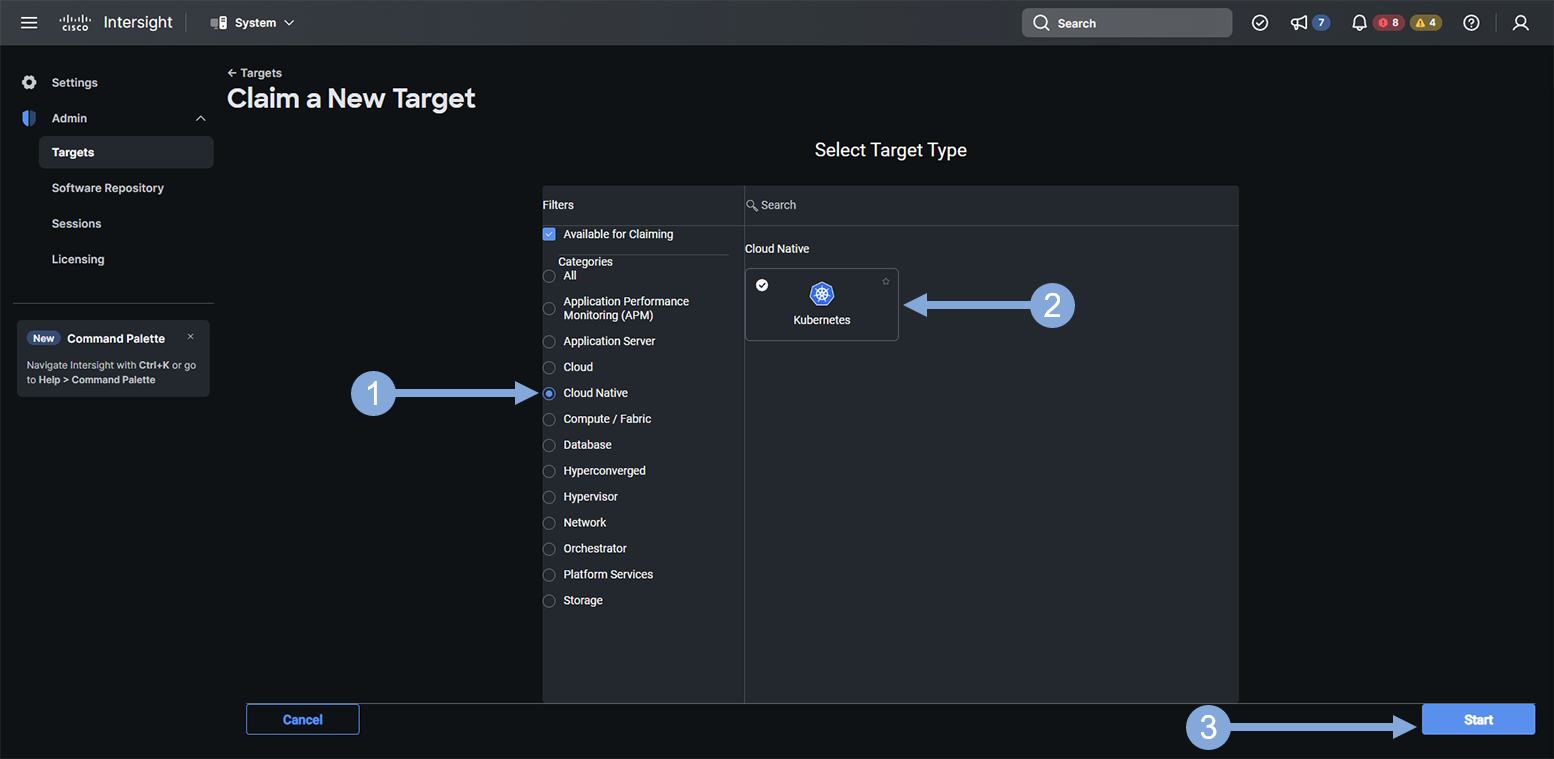The height and width of the screenshot is (759, 1554).
Task: Select Application Performance Monitoring (APM) category
Action: (x=549, y=308)
